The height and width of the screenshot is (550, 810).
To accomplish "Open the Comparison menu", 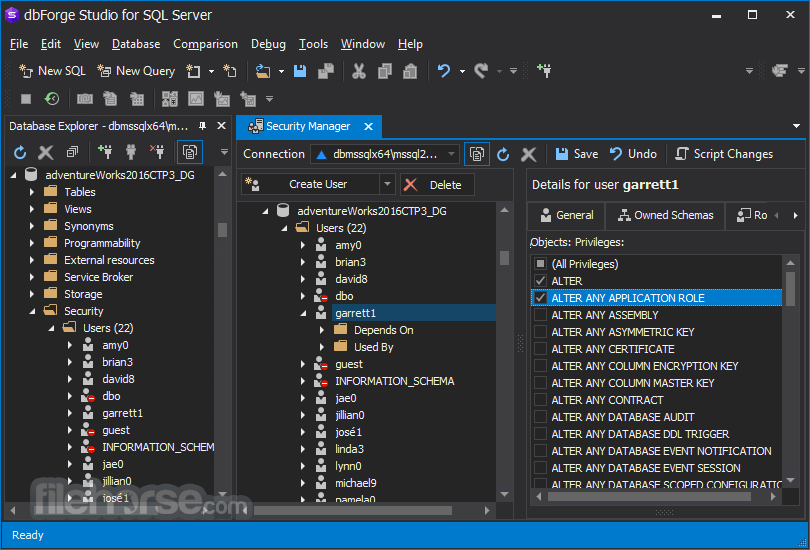I will click(x=205, y=44).
